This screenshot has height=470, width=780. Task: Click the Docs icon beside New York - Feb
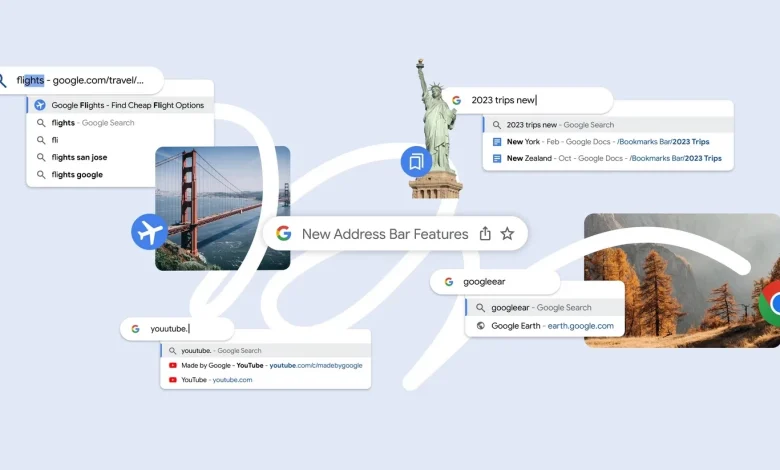tap(496, 142)
